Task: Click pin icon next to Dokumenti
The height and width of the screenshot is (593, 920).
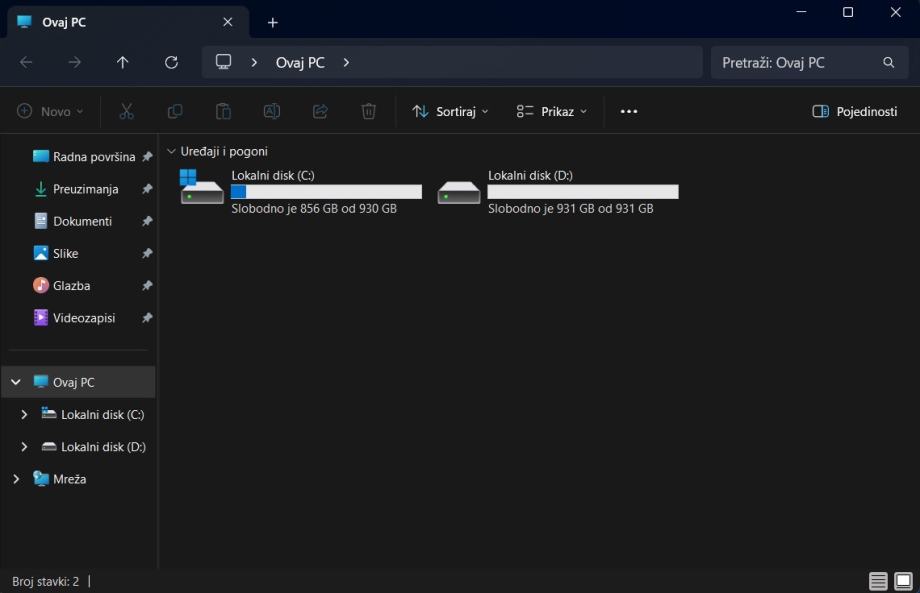Action: click(x=147, y=221)
